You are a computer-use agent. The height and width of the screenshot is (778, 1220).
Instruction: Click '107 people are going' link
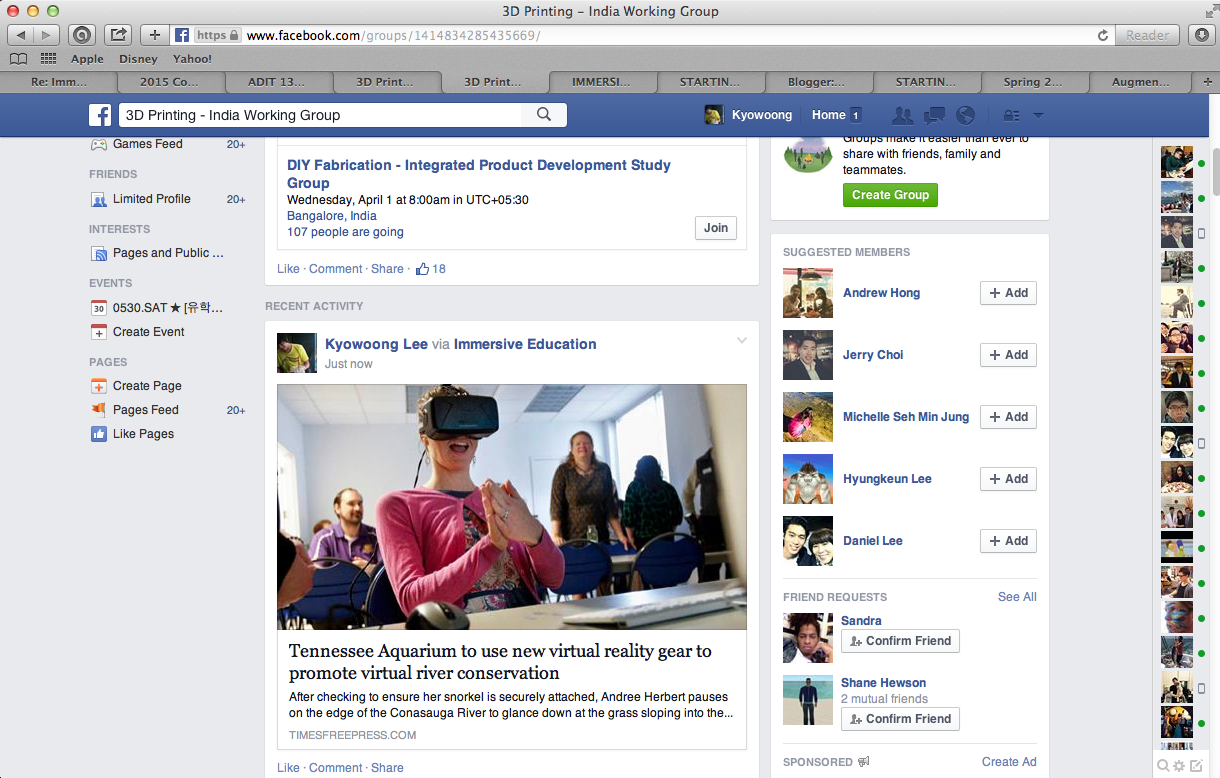click(x=345, y=232)
